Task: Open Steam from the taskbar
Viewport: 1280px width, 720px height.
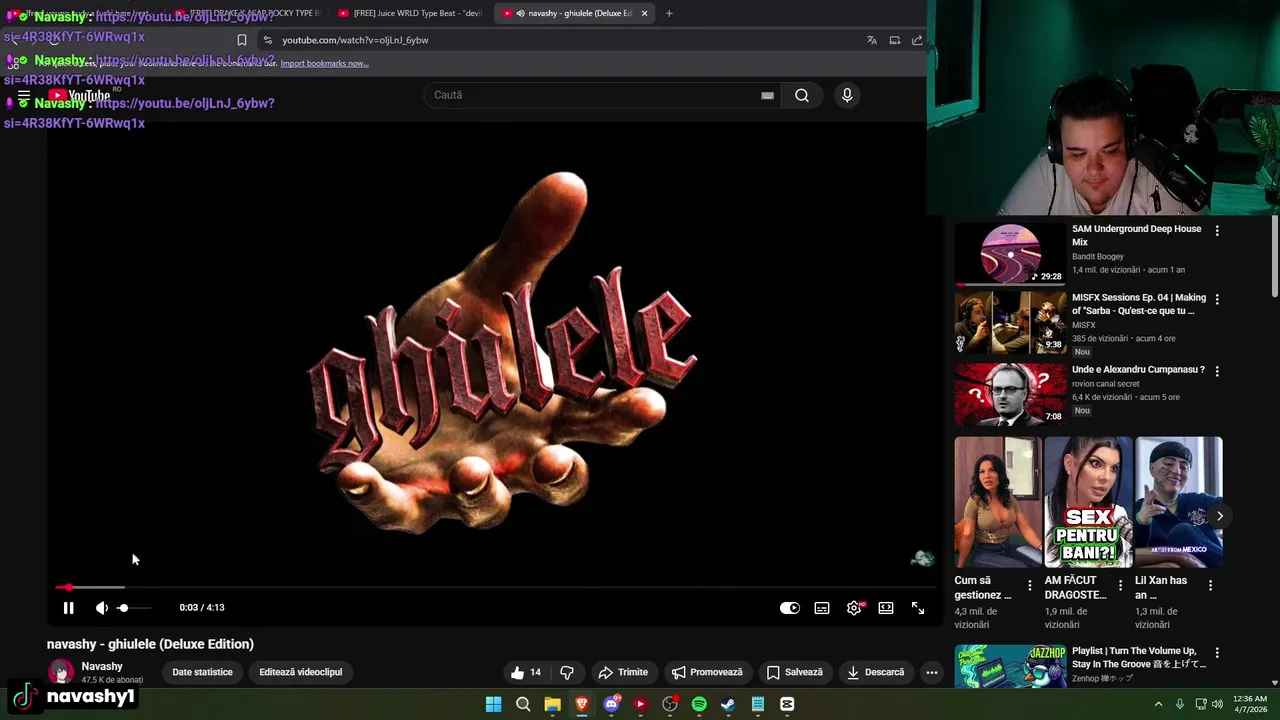Action: (x=728, y=704)
